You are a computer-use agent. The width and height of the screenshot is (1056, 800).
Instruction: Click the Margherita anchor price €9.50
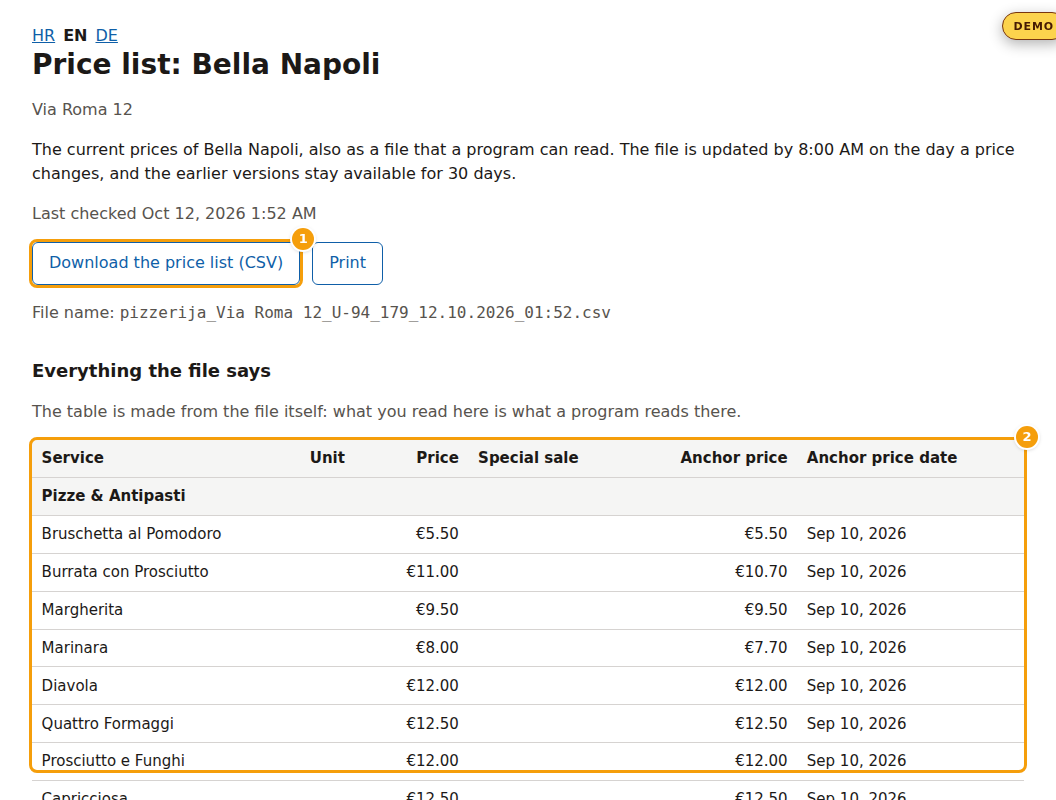[766, 610]
